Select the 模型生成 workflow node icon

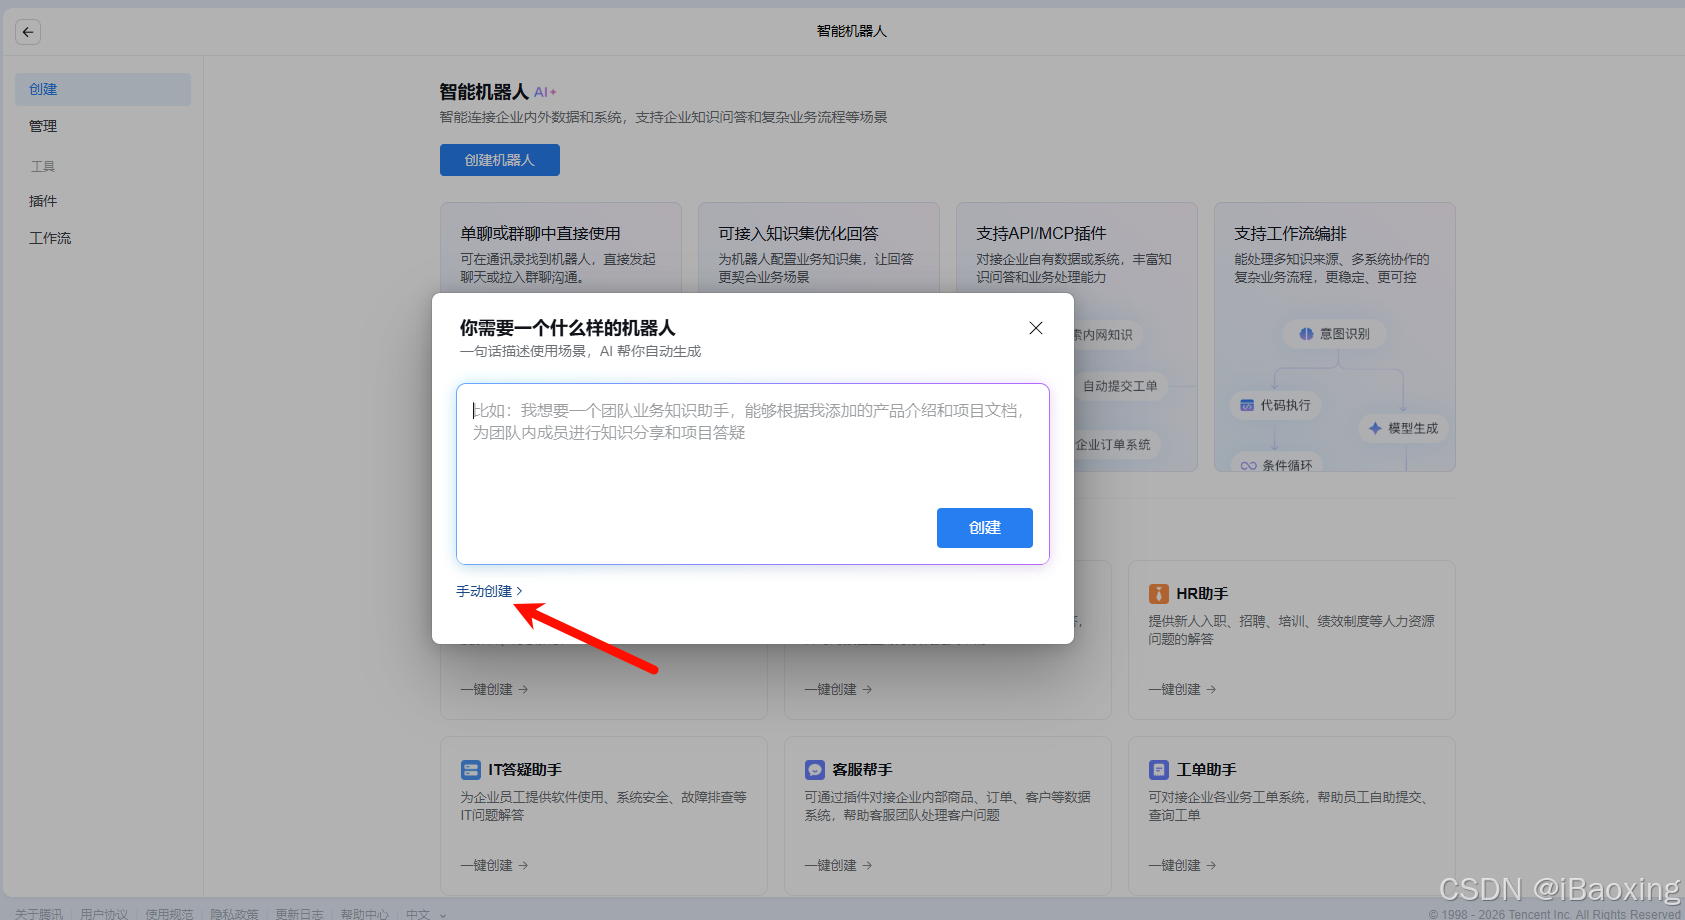[x=1376, y=428]
